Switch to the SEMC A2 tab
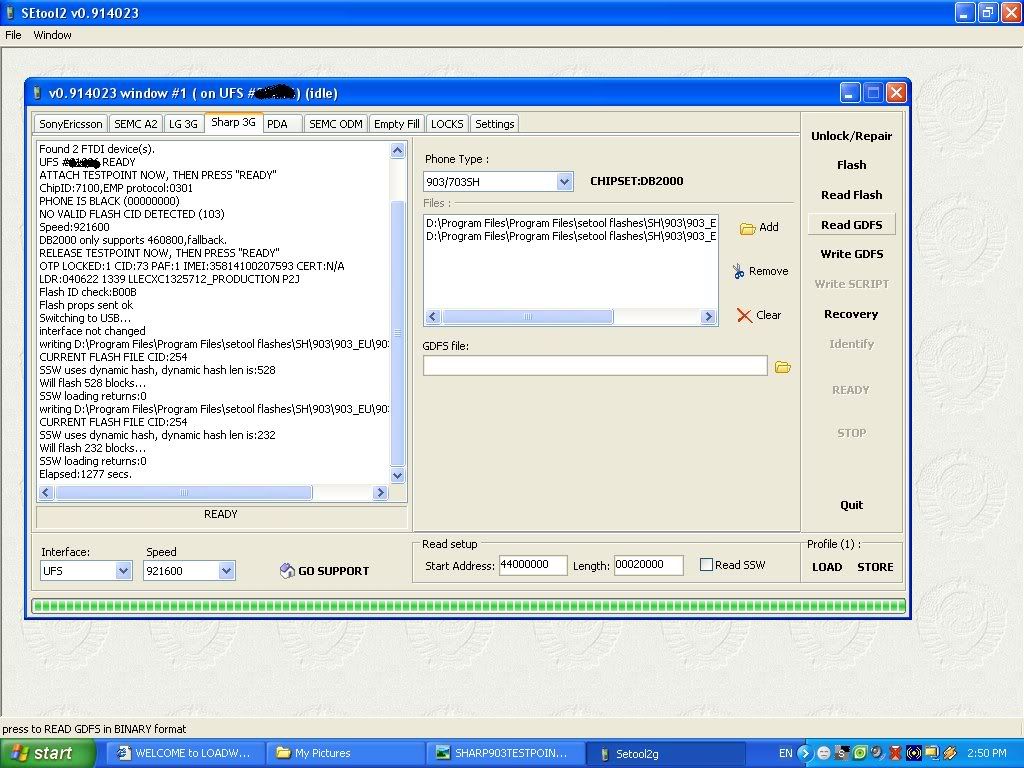Image resolution: width=1024 pixels, height=768 pixels. click(135, 124)
